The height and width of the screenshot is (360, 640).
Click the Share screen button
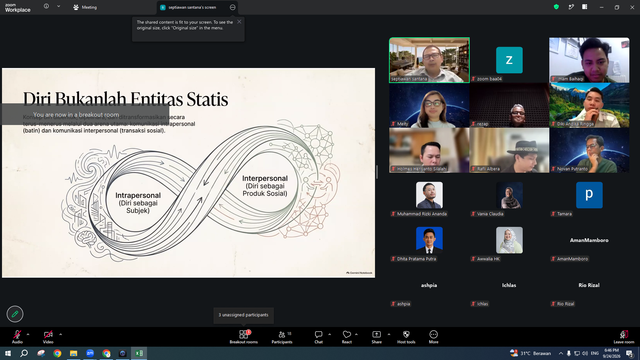click(376, 337)
